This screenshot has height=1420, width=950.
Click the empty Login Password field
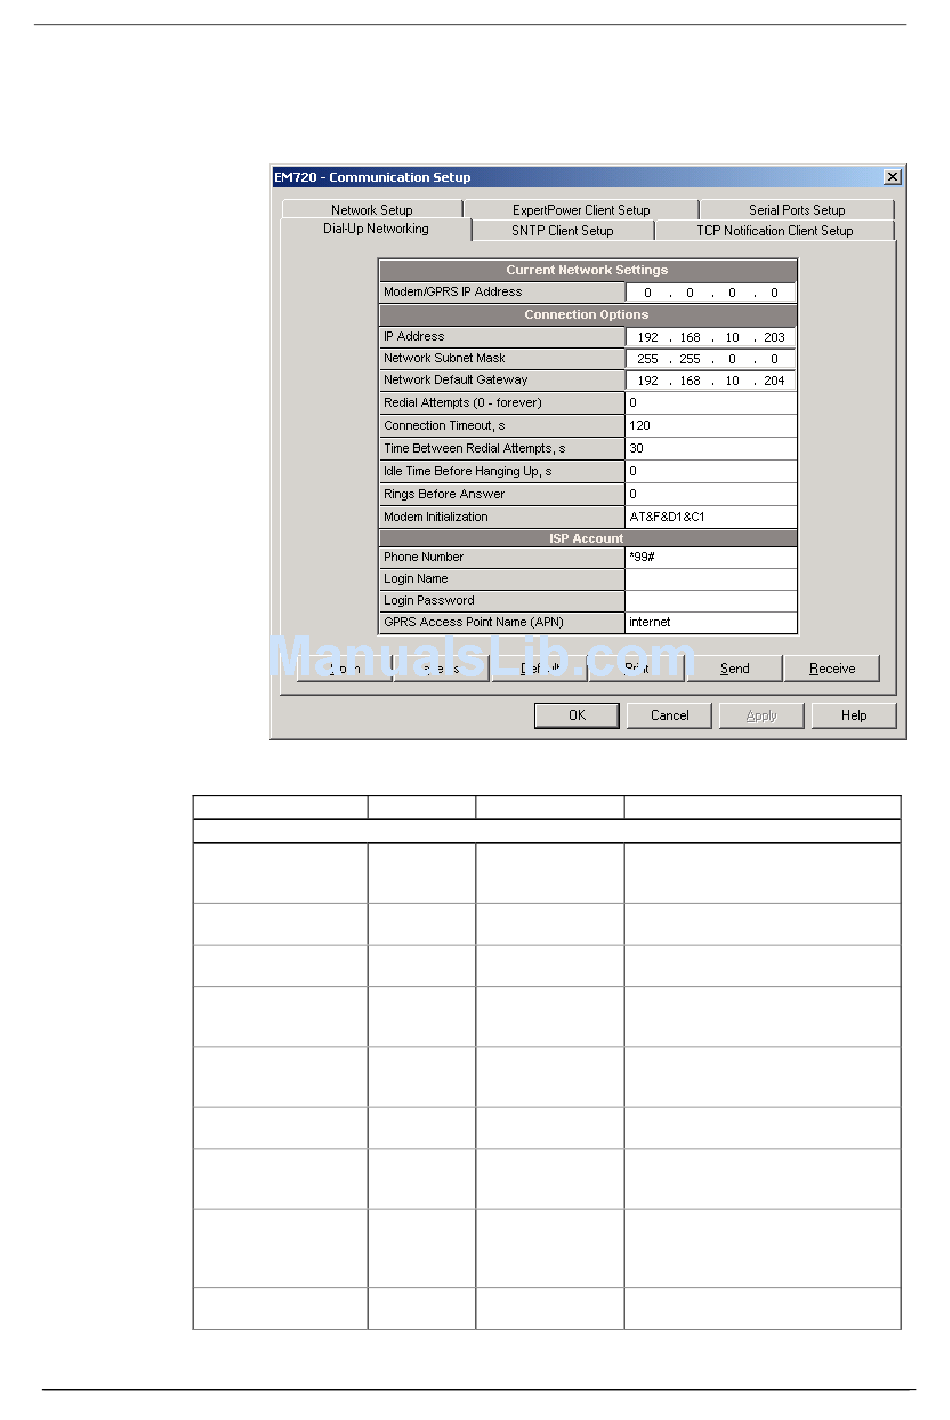(711, 601)
